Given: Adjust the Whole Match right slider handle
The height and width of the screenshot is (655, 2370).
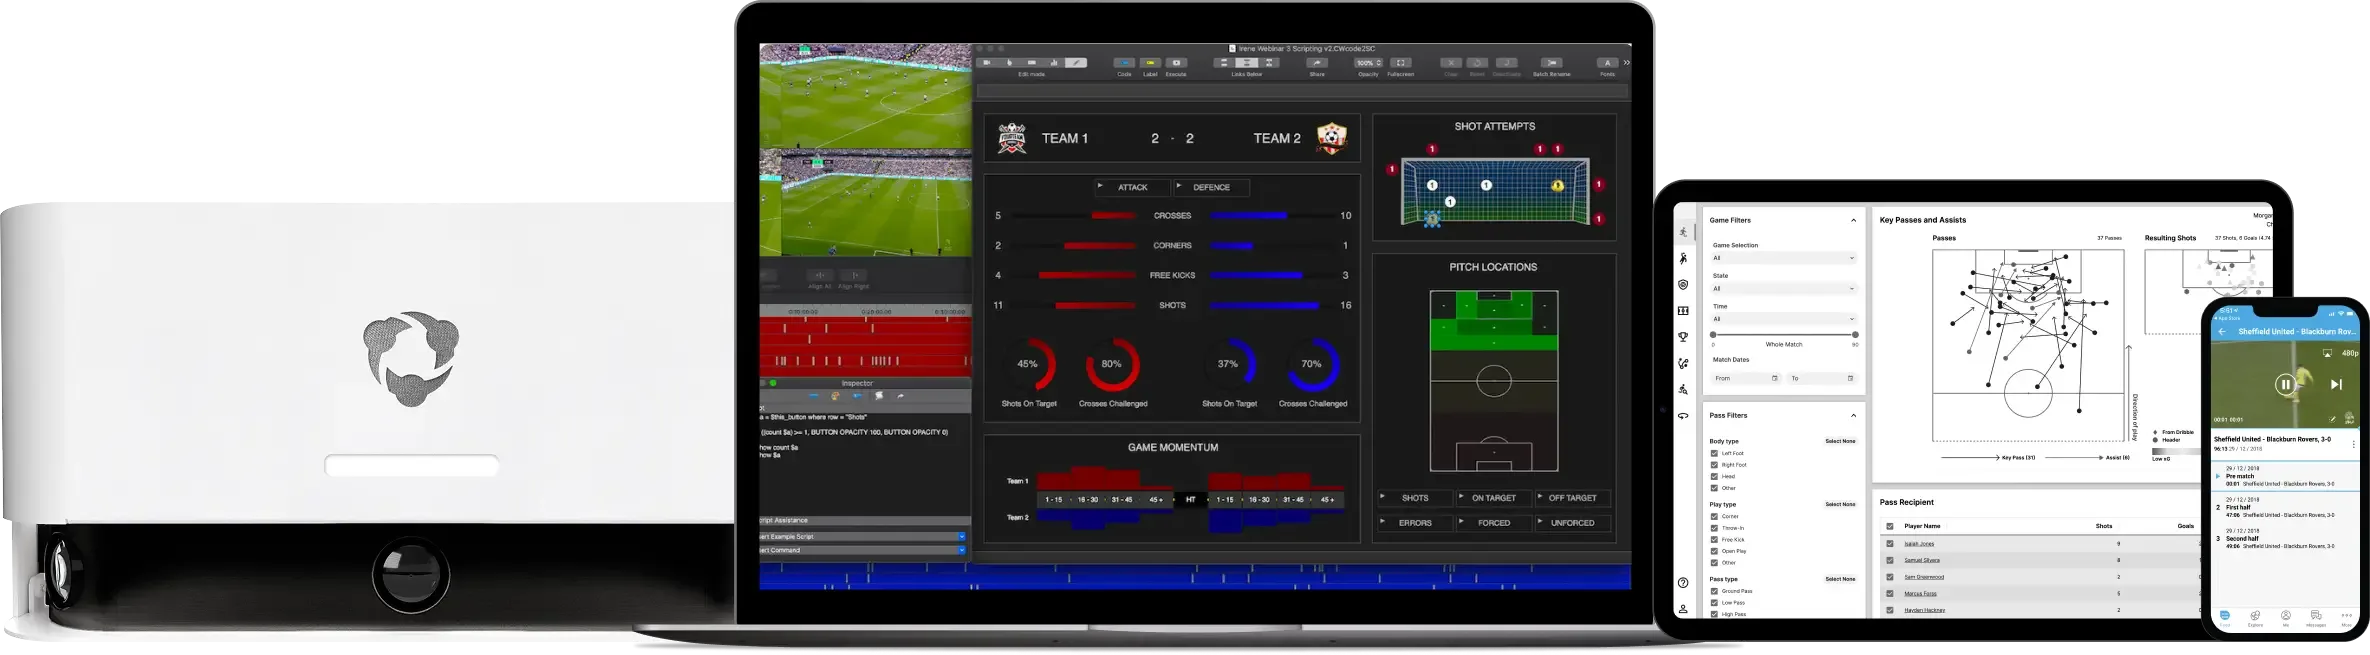Looking at the screenshot, I should click(x=1855, y=335).
